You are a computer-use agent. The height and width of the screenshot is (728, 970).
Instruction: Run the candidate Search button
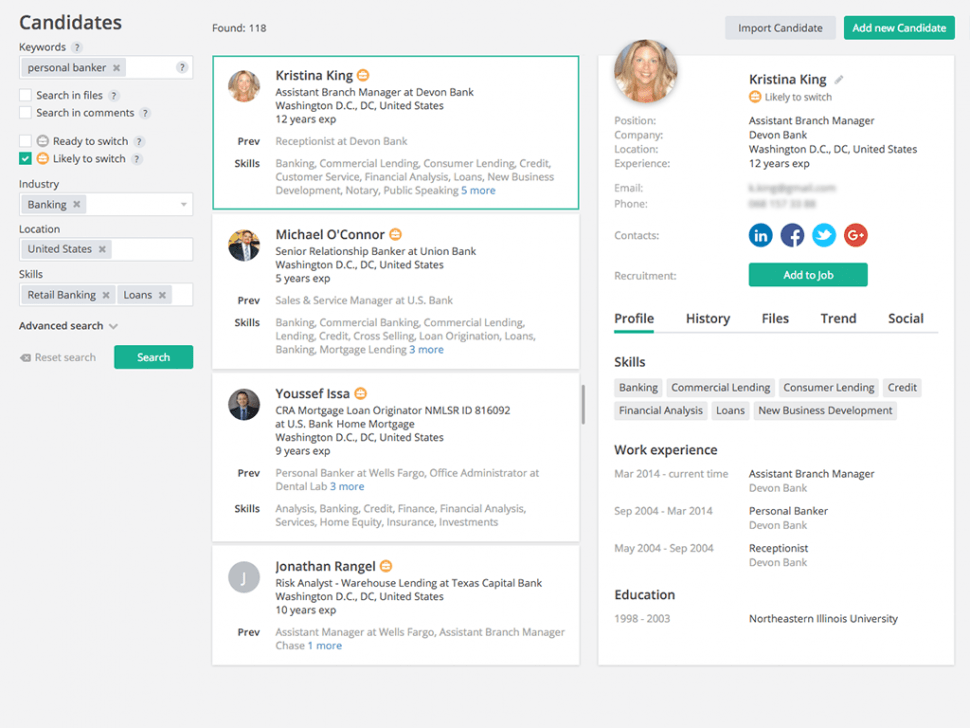(153, 357)
